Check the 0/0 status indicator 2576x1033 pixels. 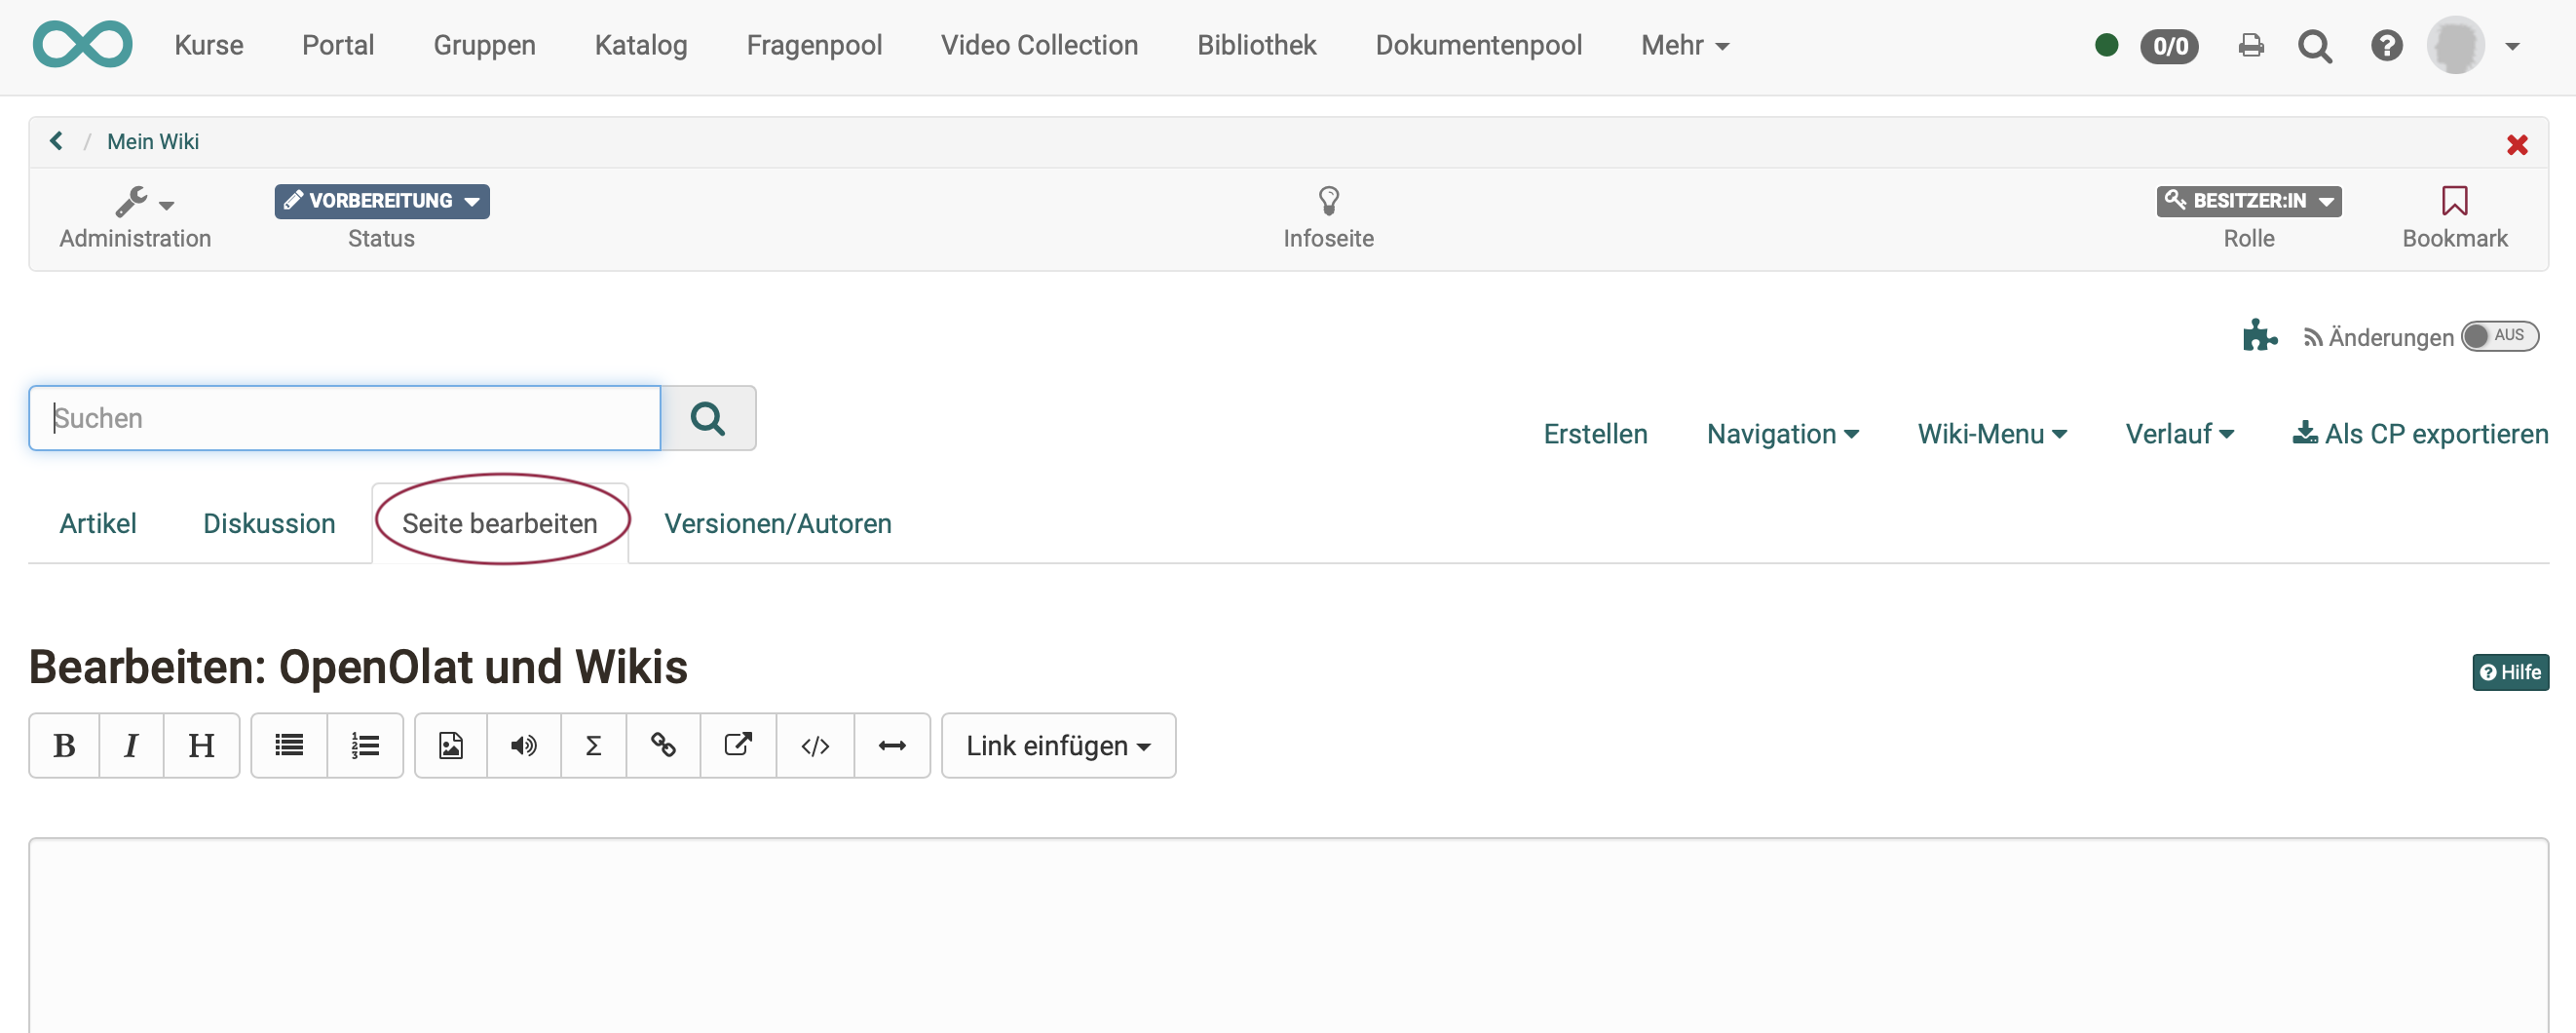pos(2169,45)
